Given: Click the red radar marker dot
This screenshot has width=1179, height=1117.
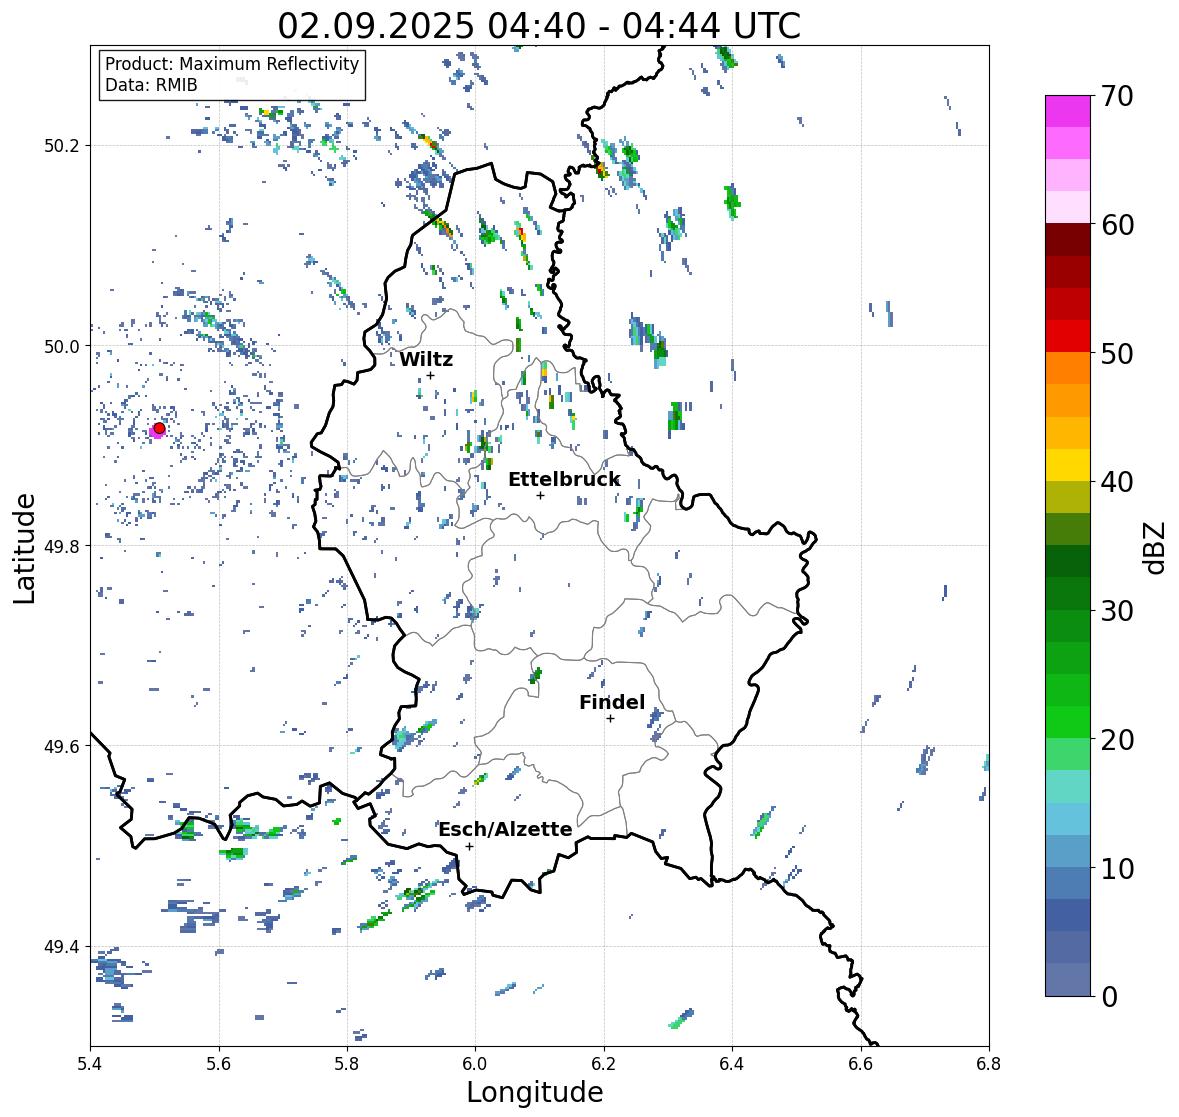Looking at the screenshot, I should click(x=159, y=428).
